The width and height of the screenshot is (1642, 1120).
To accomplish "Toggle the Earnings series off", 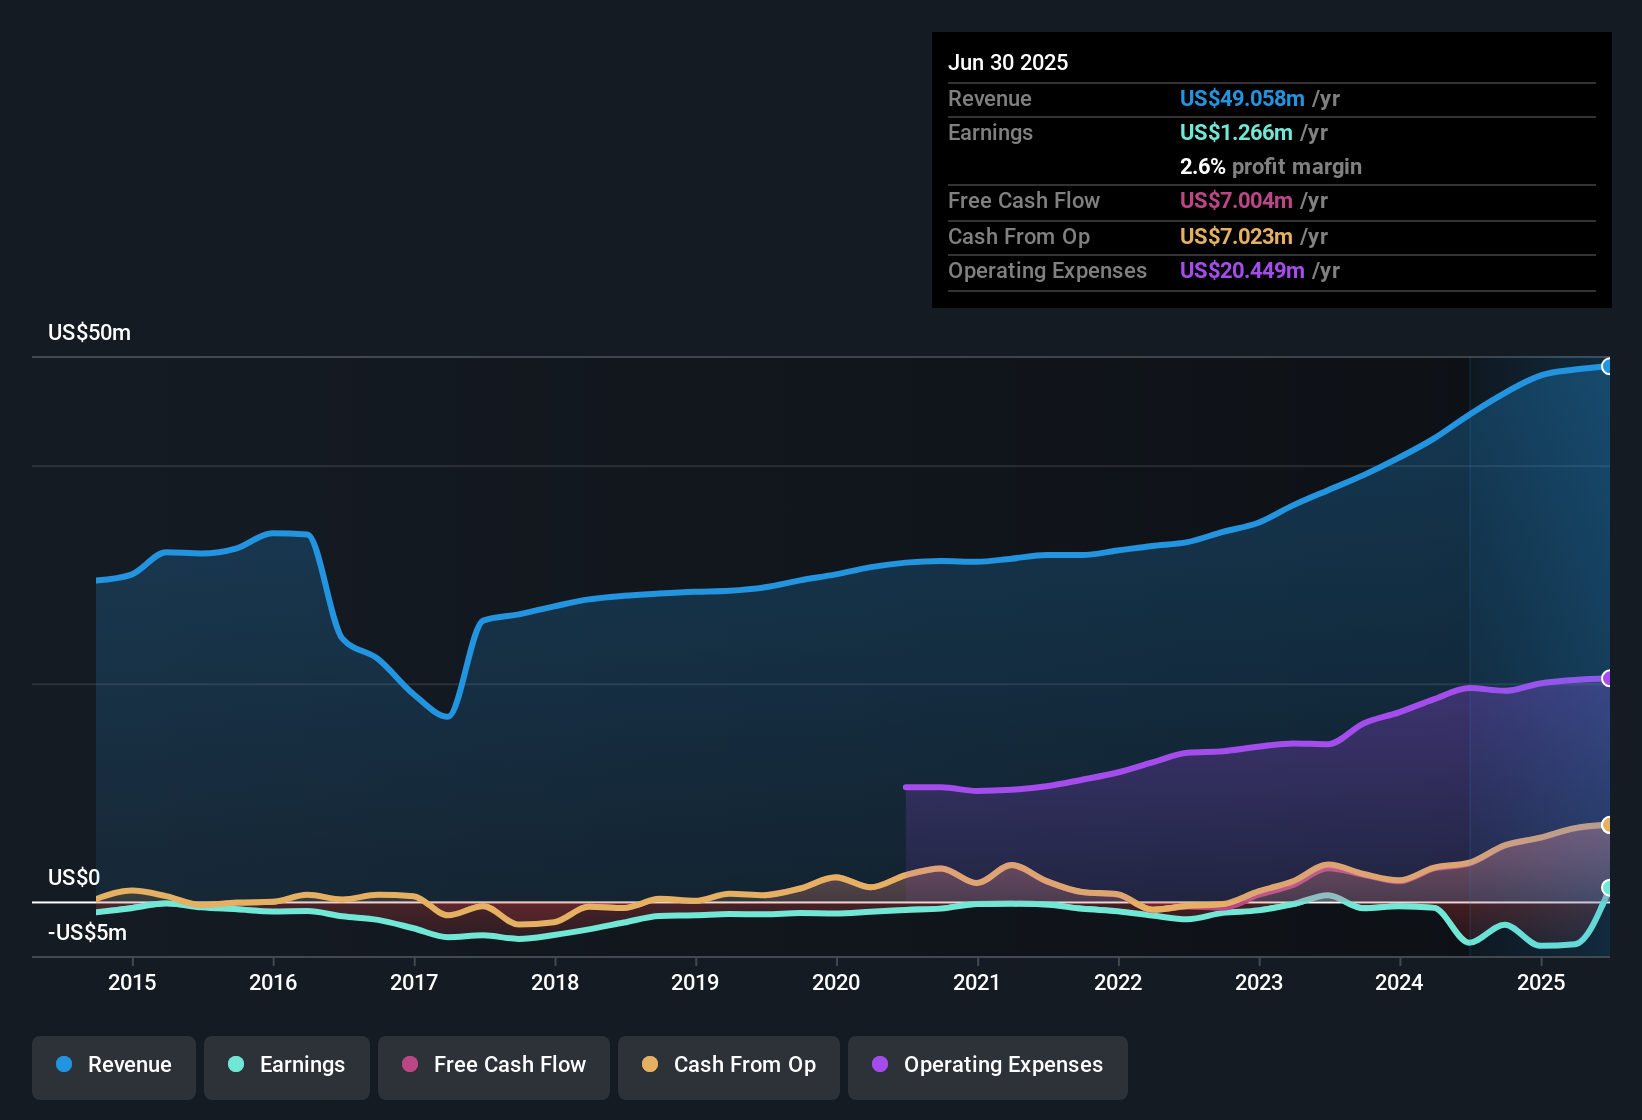I will pyautogui.click(x=287, y=1065).
